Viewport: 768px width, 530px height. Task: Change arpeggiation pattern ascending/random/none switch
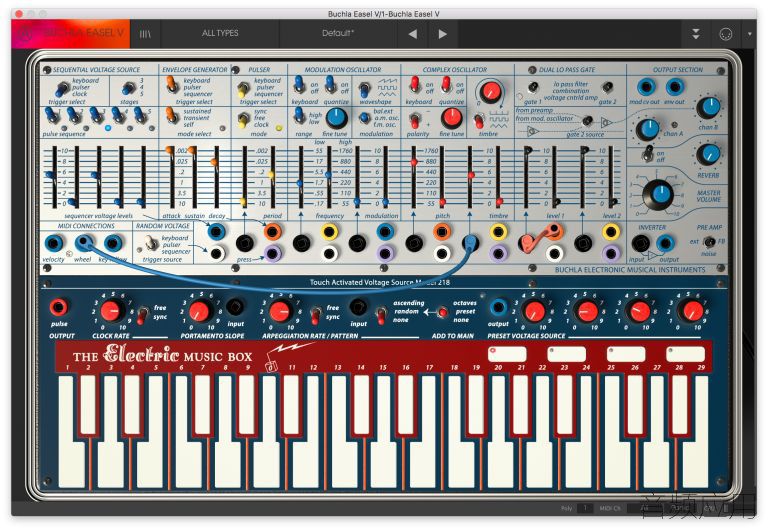coord(381,315)
